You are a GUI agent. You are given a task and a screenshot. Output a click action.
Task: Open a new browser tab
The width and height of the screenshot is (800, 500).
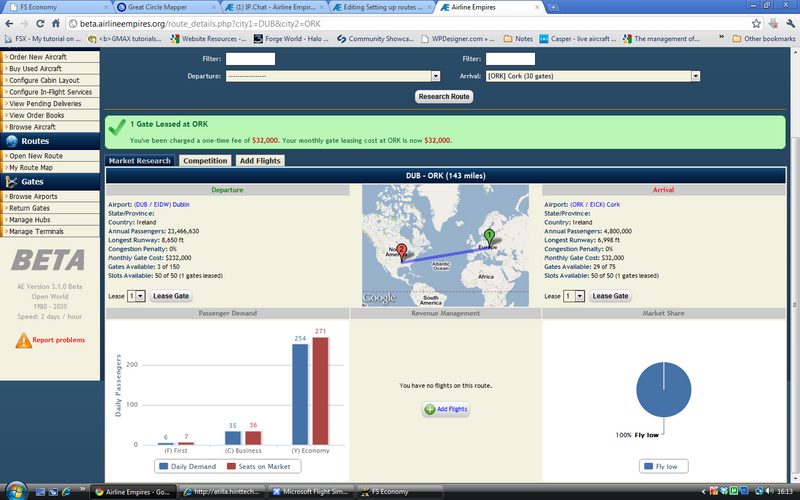point(553,7)
